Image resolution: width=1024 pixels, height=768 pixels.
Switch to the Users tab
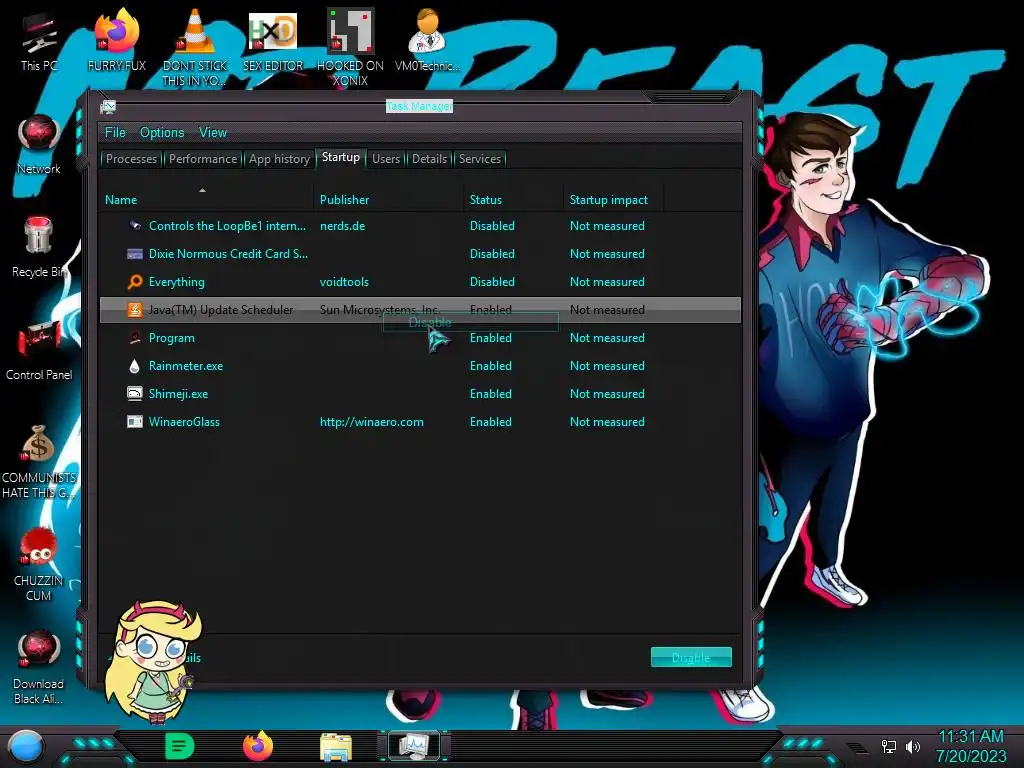386,159
